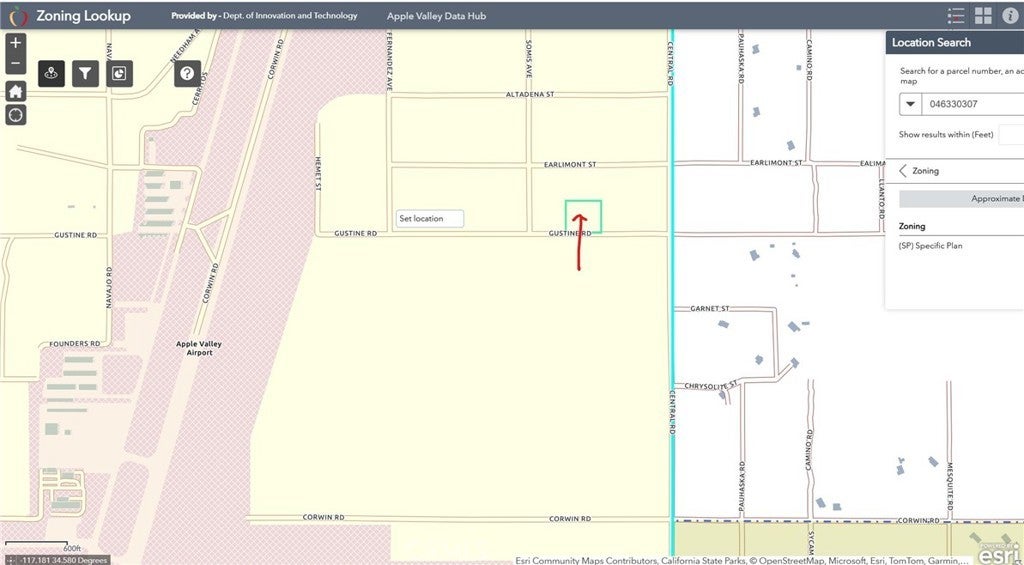The height and width of the screenshot is (565, 1024).
Task: Open the help widget
Action: click(187, 73)
